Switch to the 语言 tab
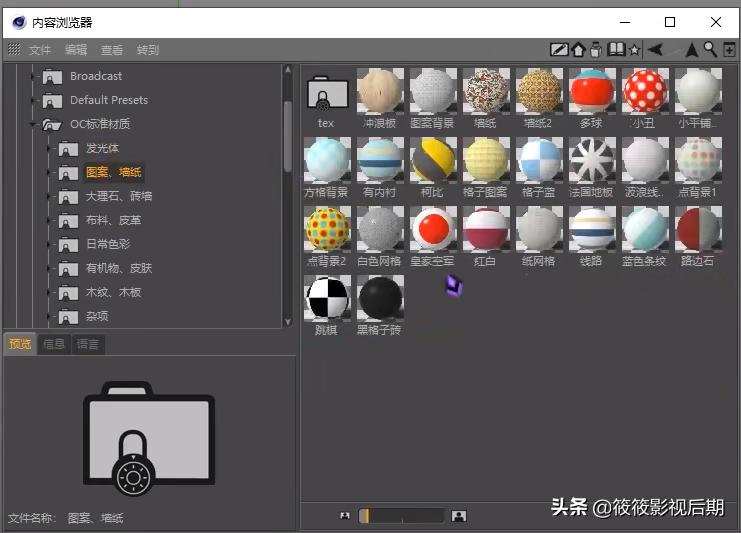Viewport: 741px width, 533px height. click(88, 344)
